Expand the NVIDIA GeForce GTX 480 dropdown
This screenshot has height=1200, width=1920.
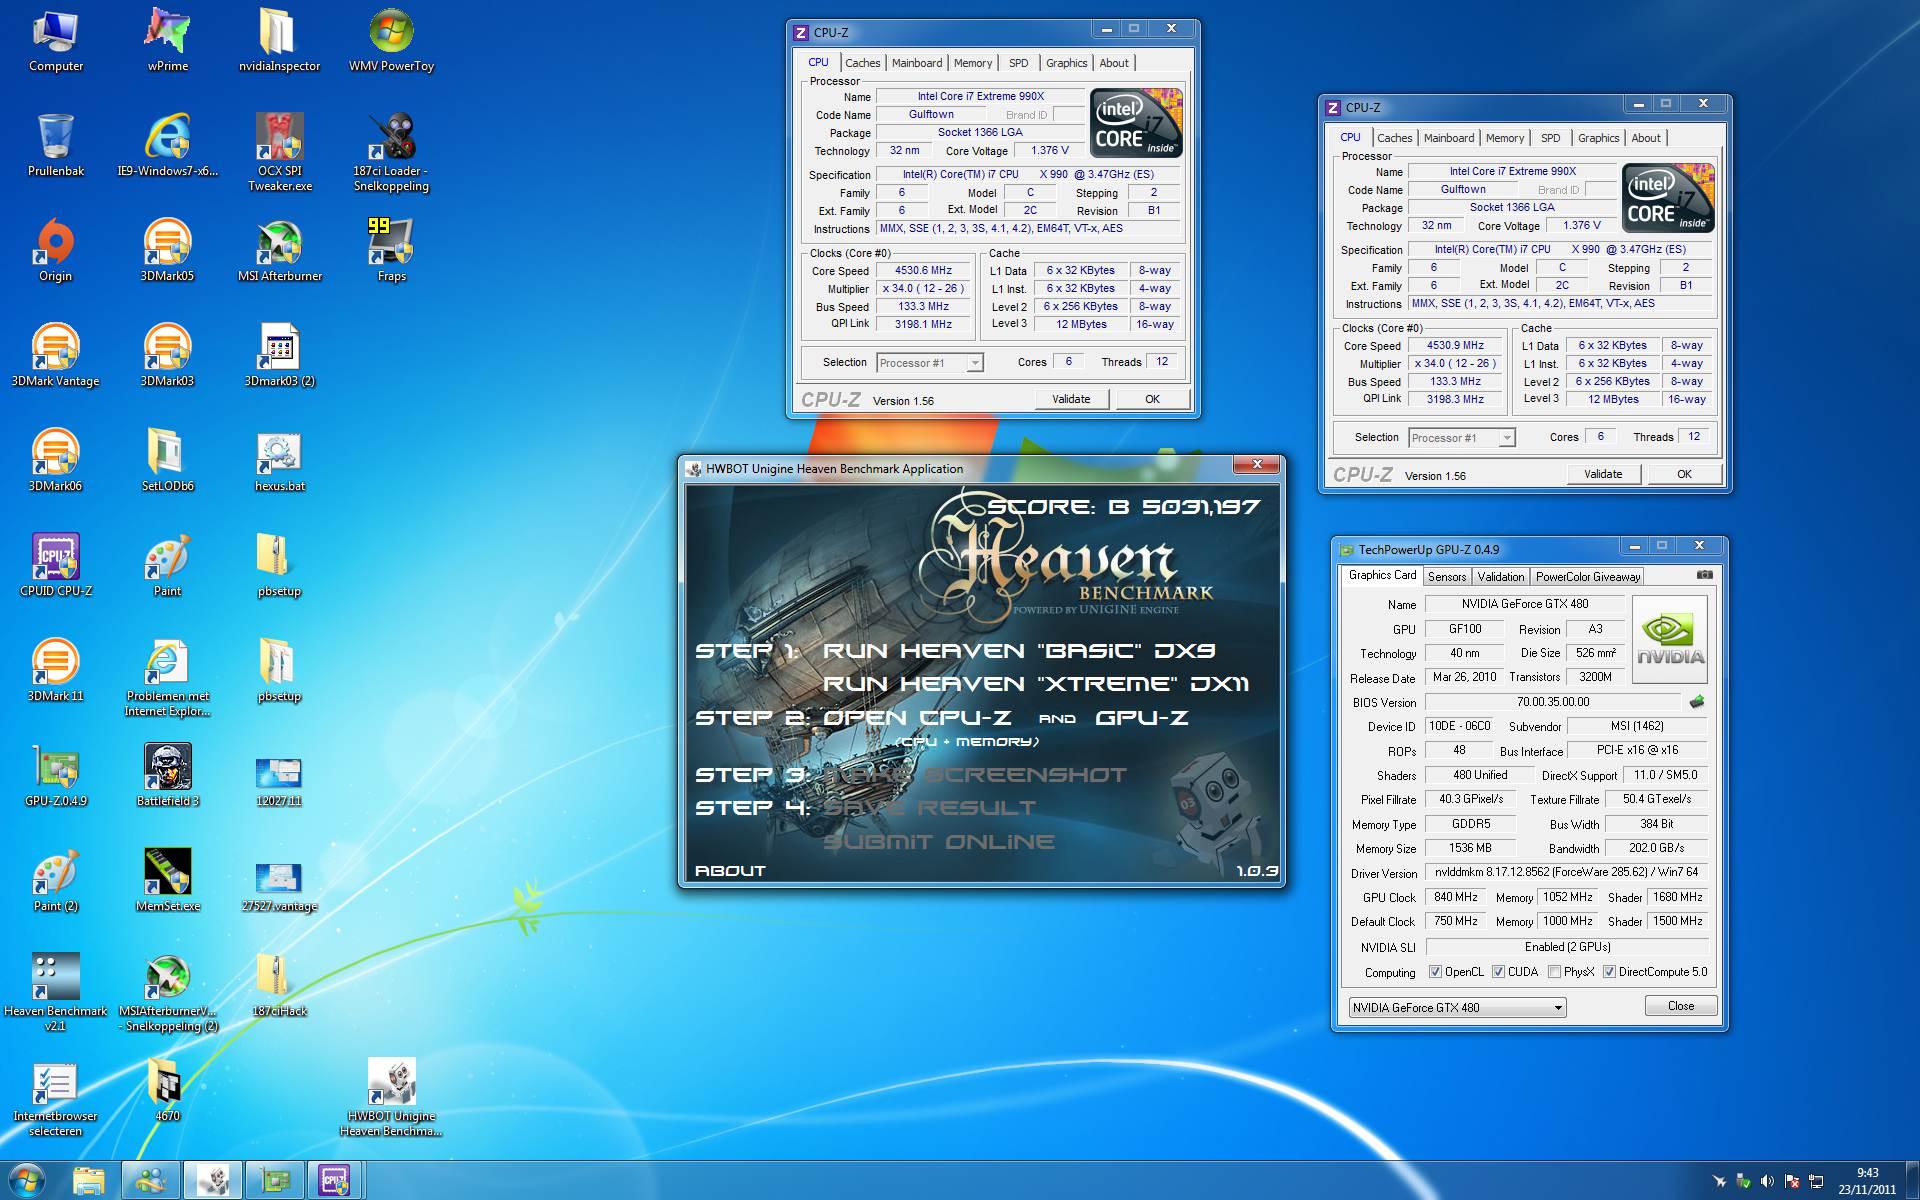1457,1007
